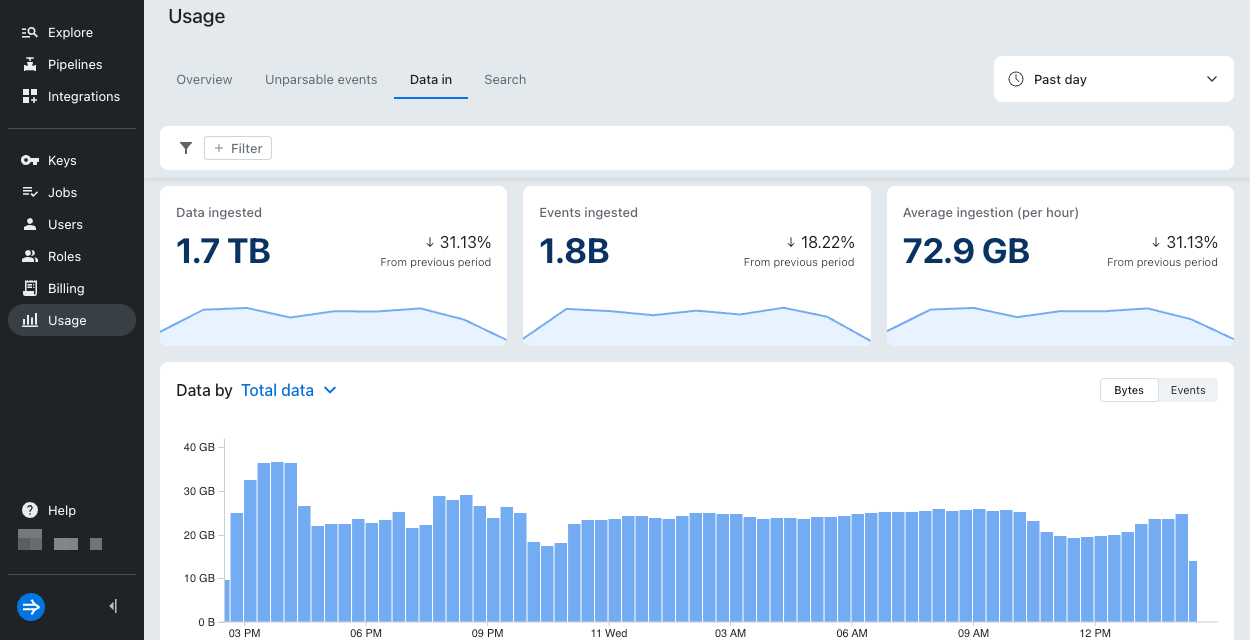Screen dimensions: 1250x640
Task: Switch the chart to Bytes view
Action: coord(1129,390)
